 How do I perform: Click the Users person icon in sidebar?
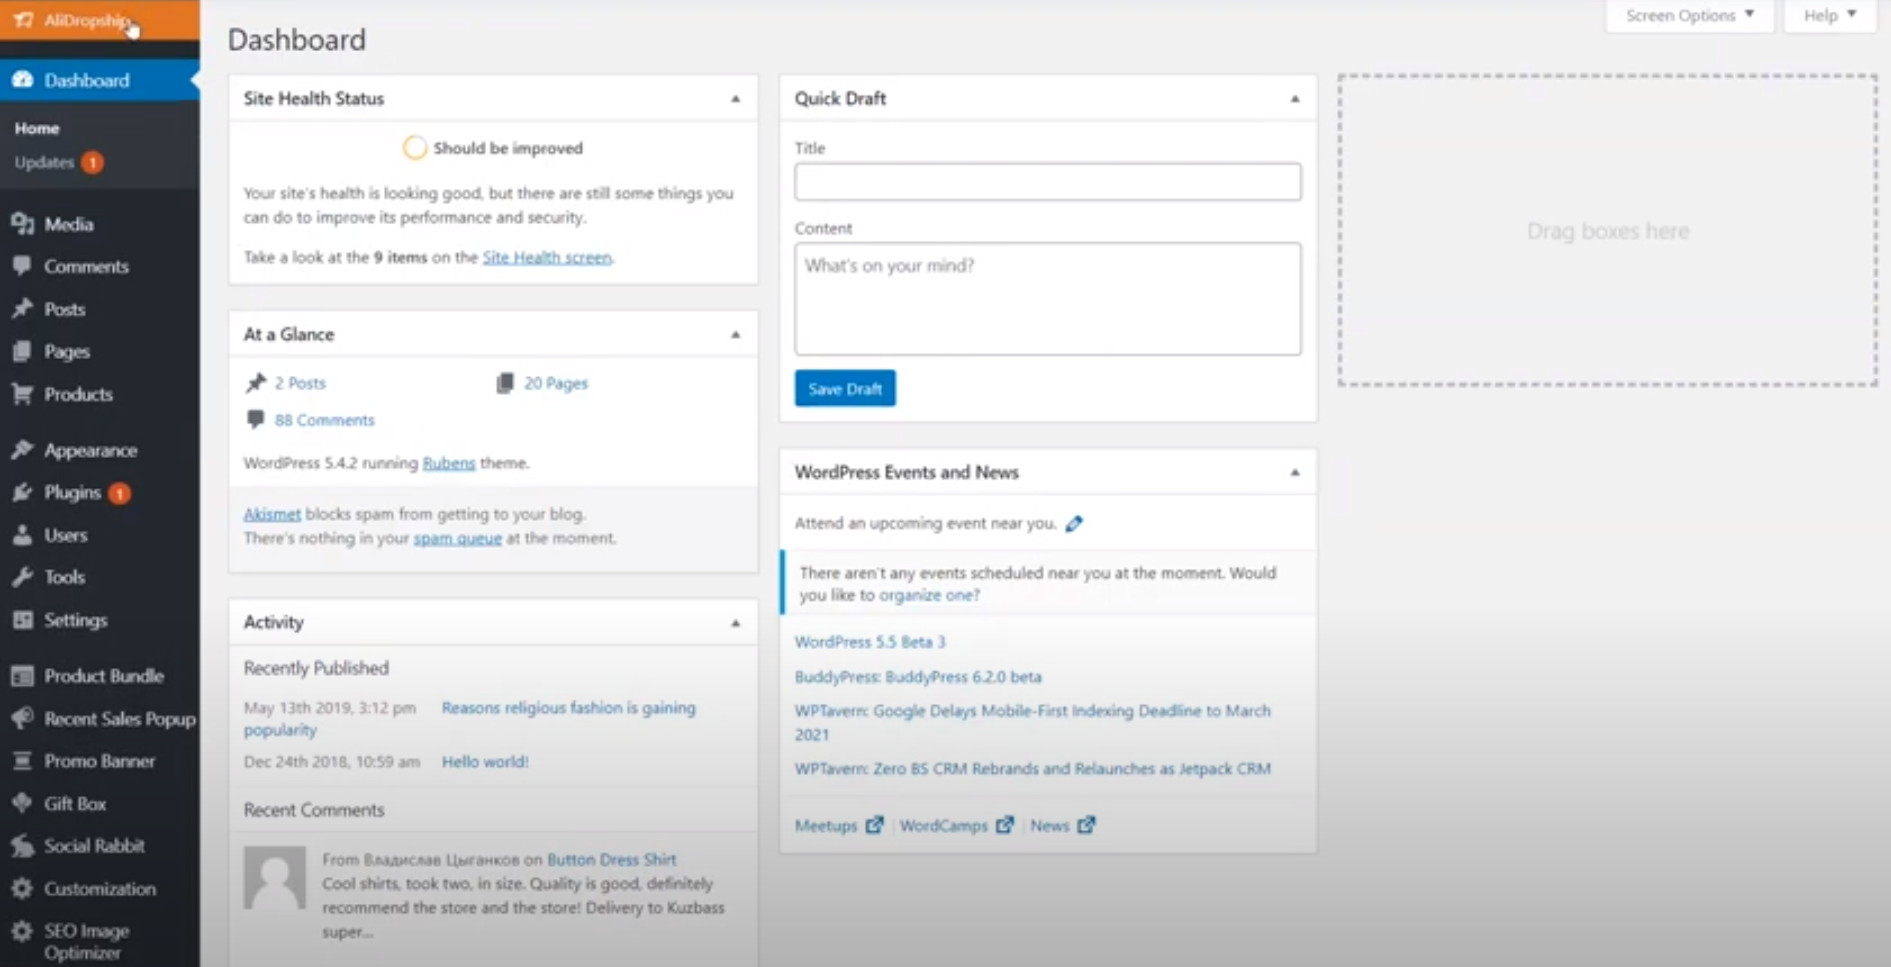click(22, 535)
